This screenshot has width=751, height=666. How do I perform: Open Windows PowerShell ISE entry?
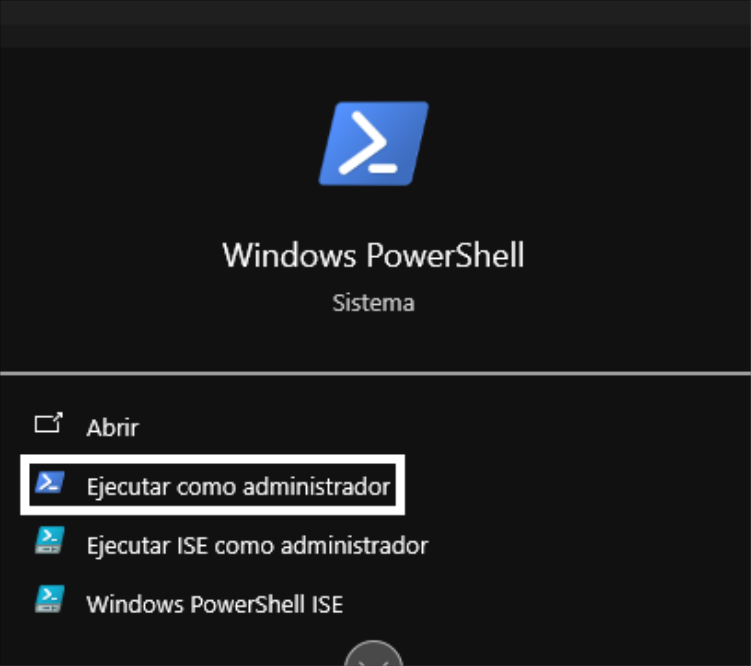214,604
